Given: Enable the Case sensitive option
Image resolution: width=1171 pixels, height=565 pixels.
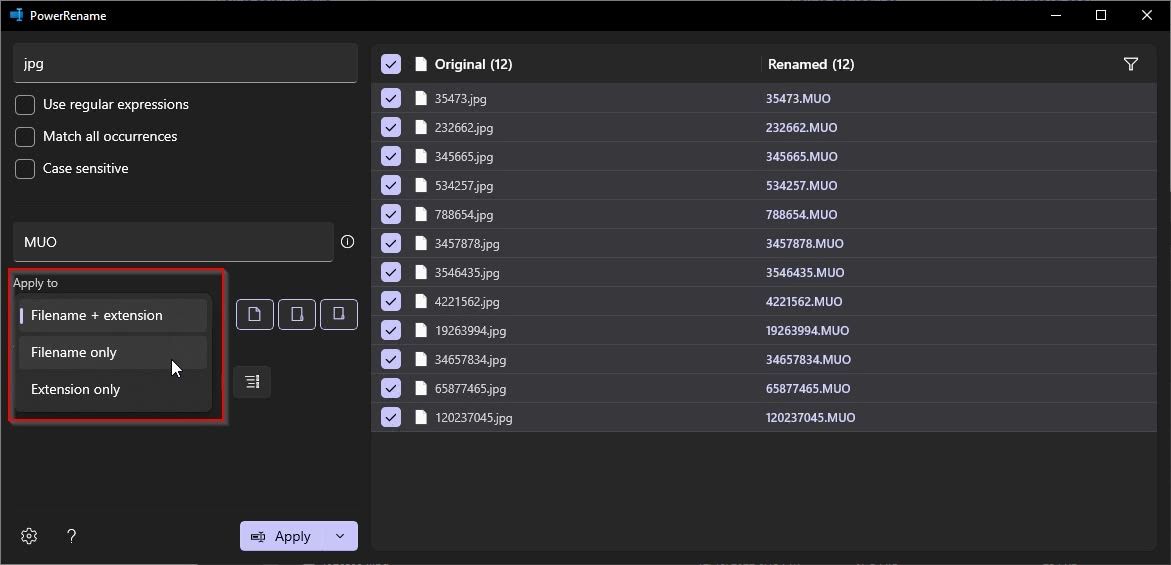Looking at the screenshot, I should [25, 169].
